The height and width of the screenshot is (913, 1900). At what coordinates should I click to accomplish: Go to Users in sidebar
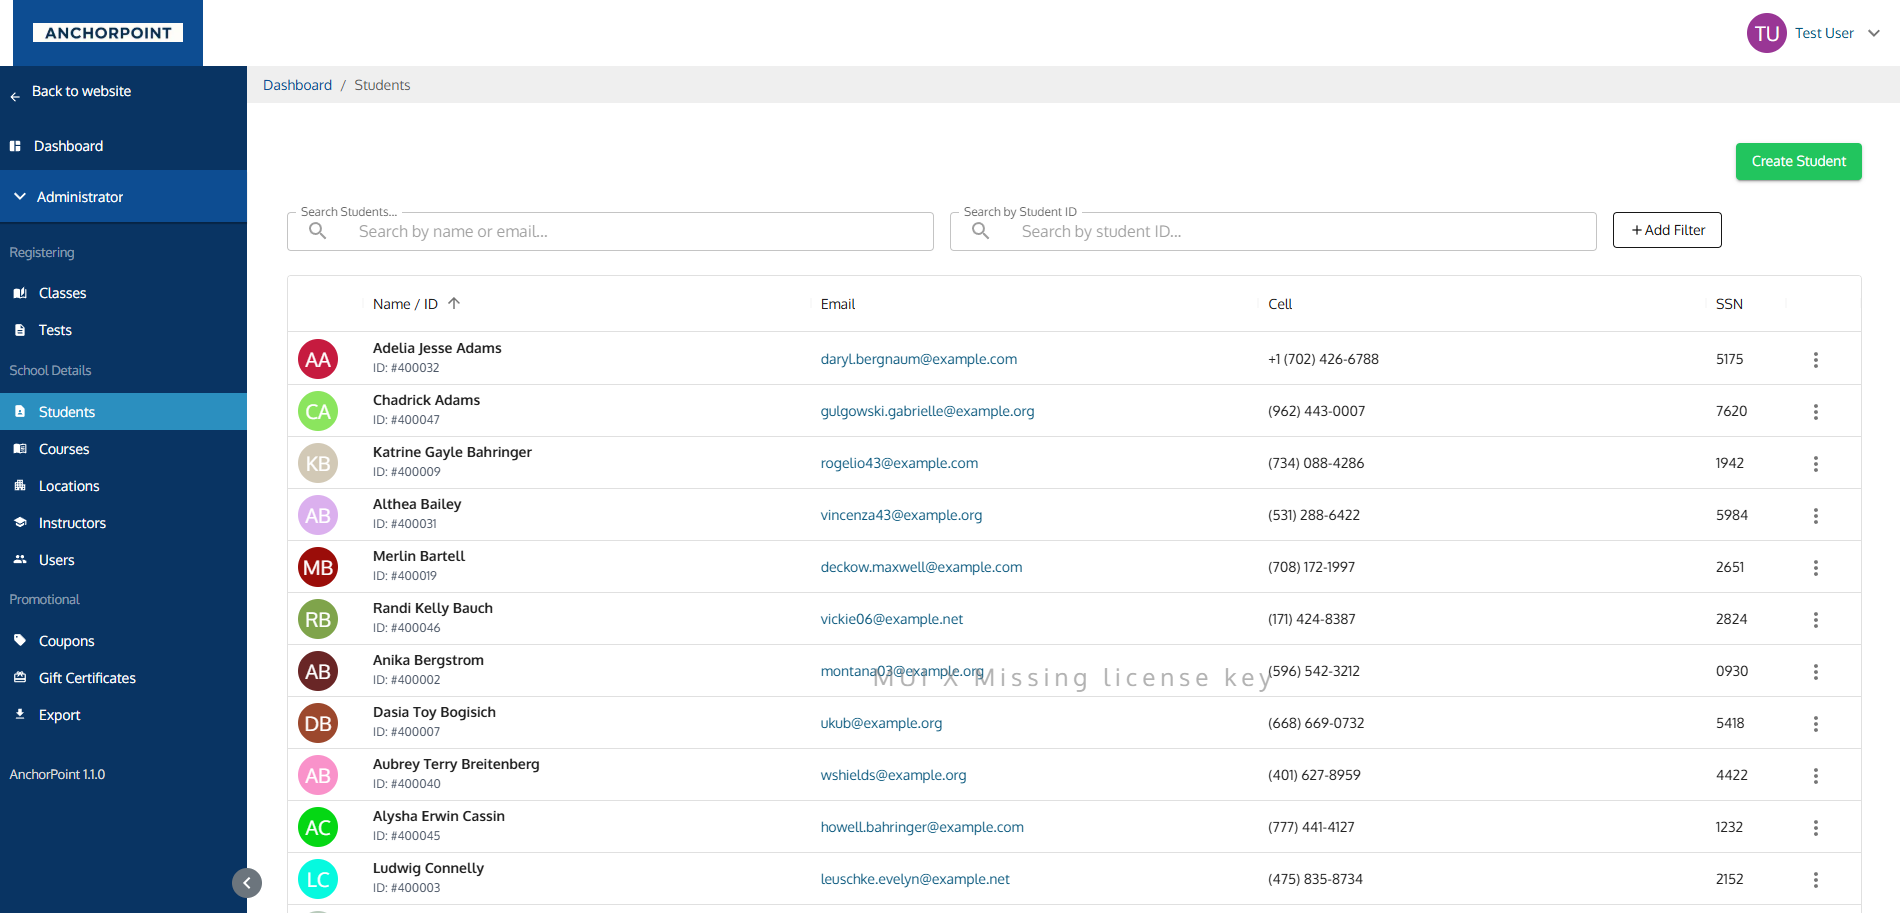(x=56, y=560)
